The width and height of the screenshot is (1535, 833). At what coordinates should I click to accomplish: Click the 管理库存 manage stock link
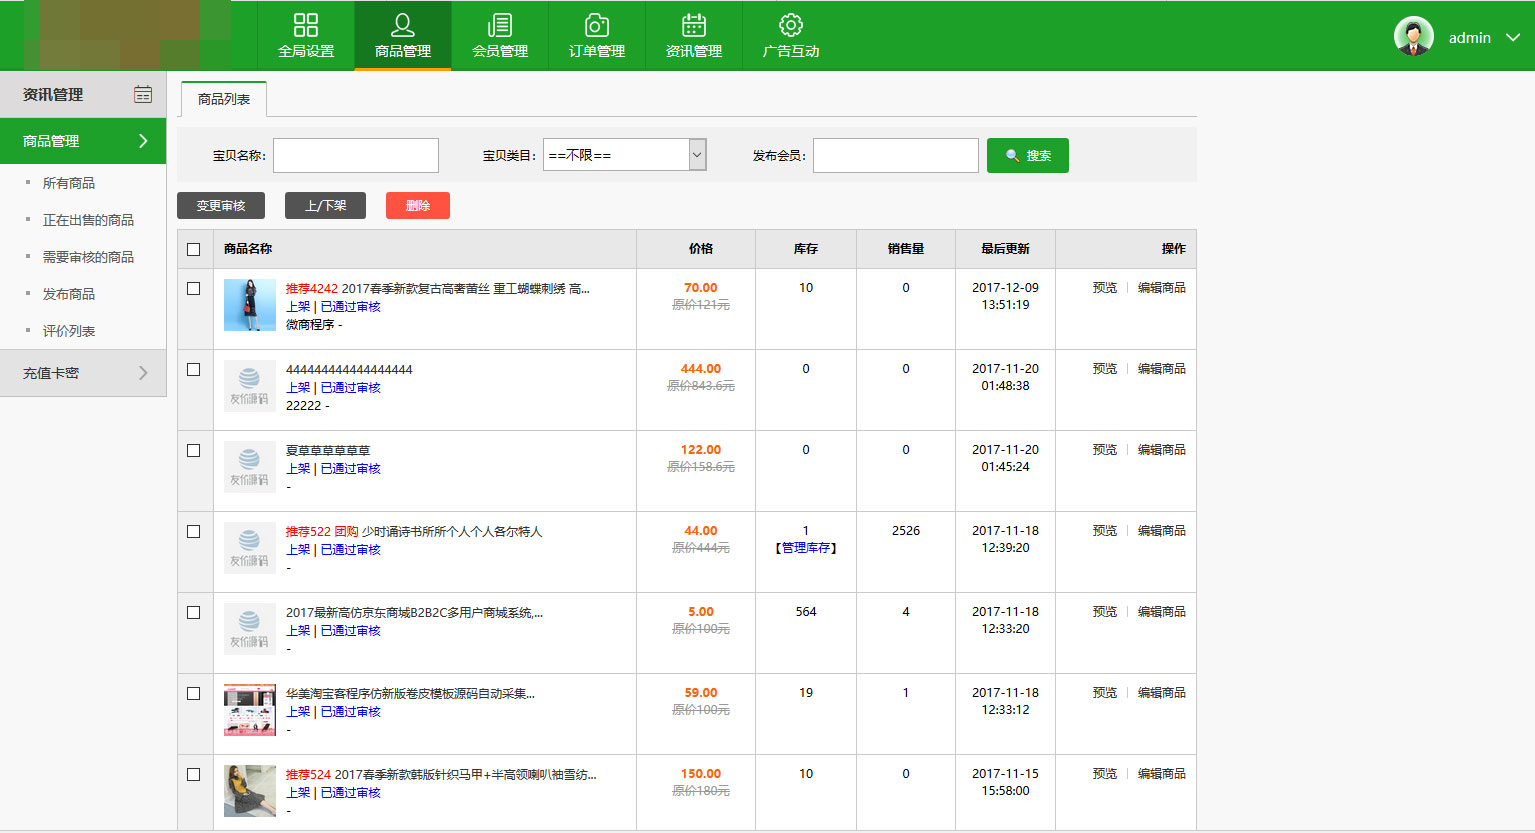pos(806,548)
